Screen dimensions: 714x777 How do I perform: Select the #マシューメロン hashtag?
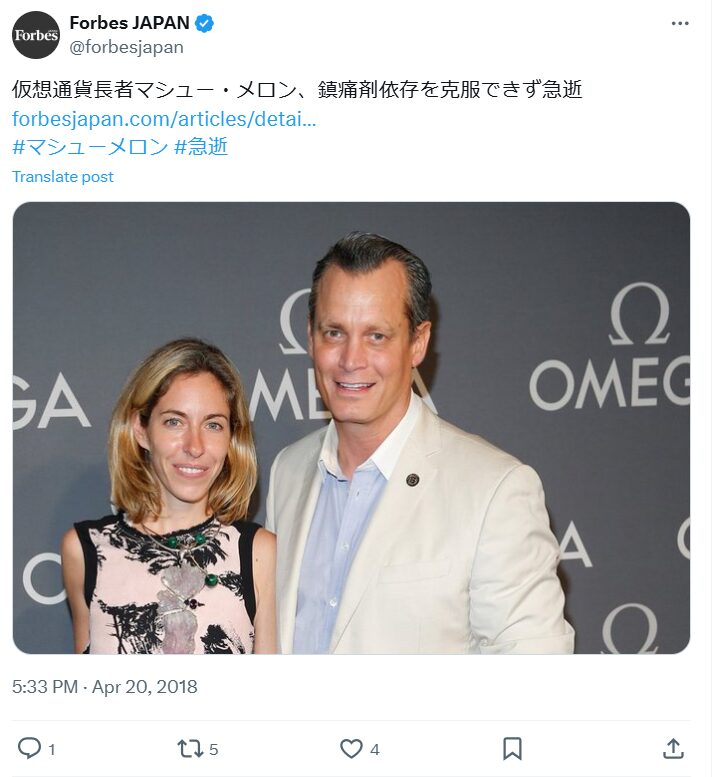90,147
